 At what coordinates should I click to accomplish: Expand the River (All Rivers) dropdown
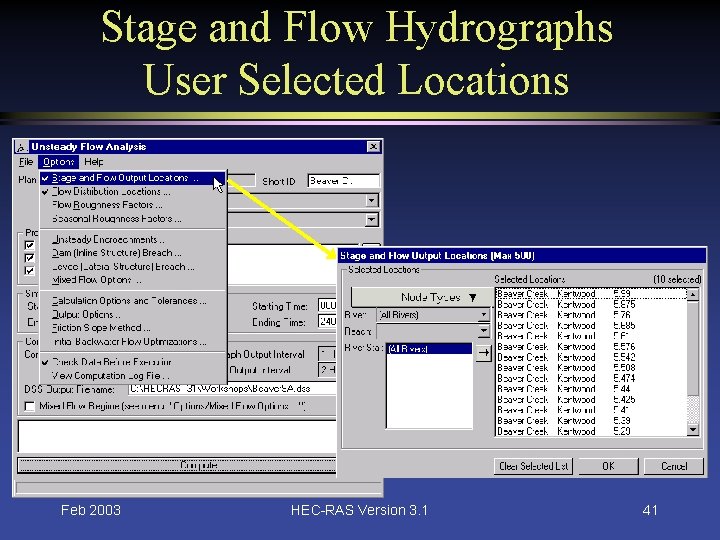coord(483,315)
